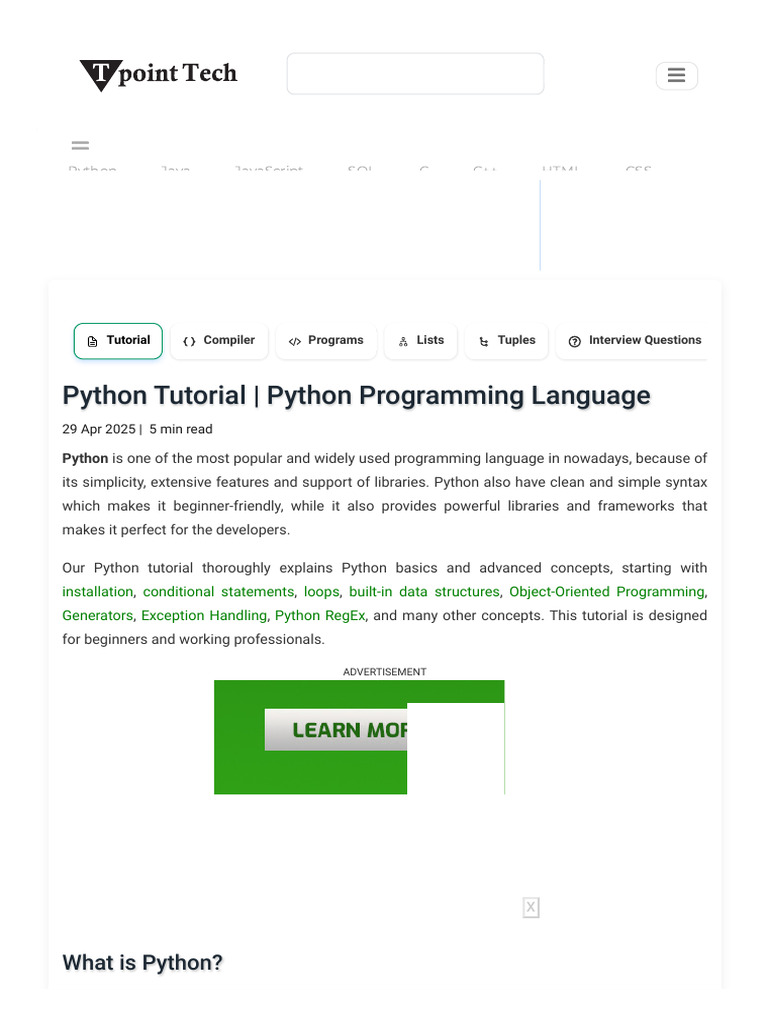Click the Tpoint Tech logo

click(158, 75)
